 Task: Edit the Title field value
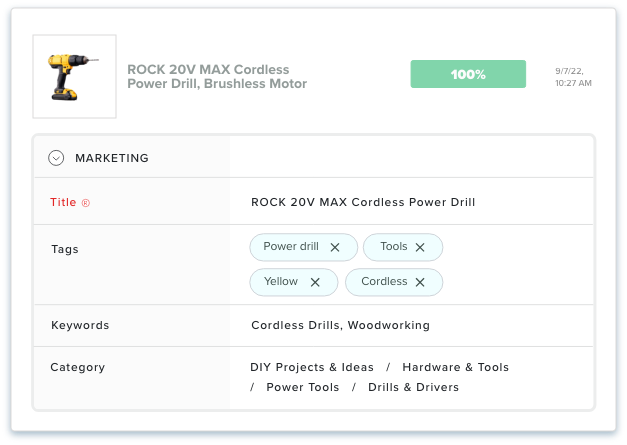(x=363, y=202)
